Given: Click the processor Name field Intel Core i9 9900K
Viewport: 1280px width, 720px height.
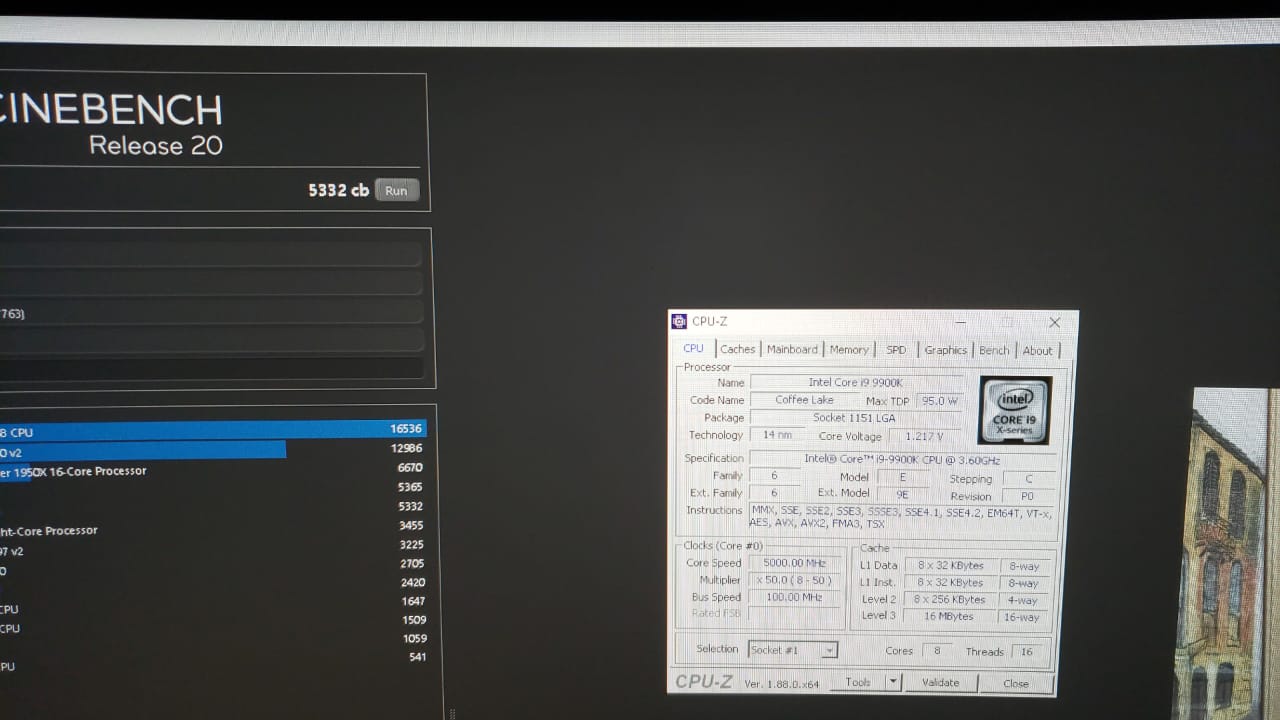Looking at the screenshot, I should click(856, 383).
